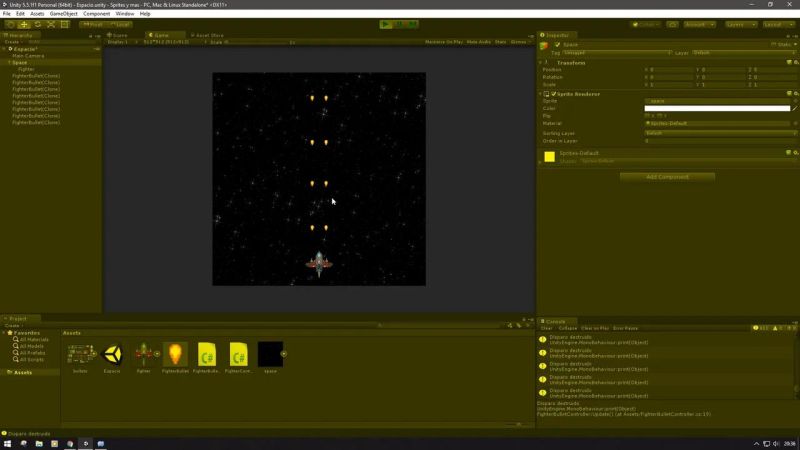Collapse the Sprite Renderer component
The image size is (800, 450).
541,94
